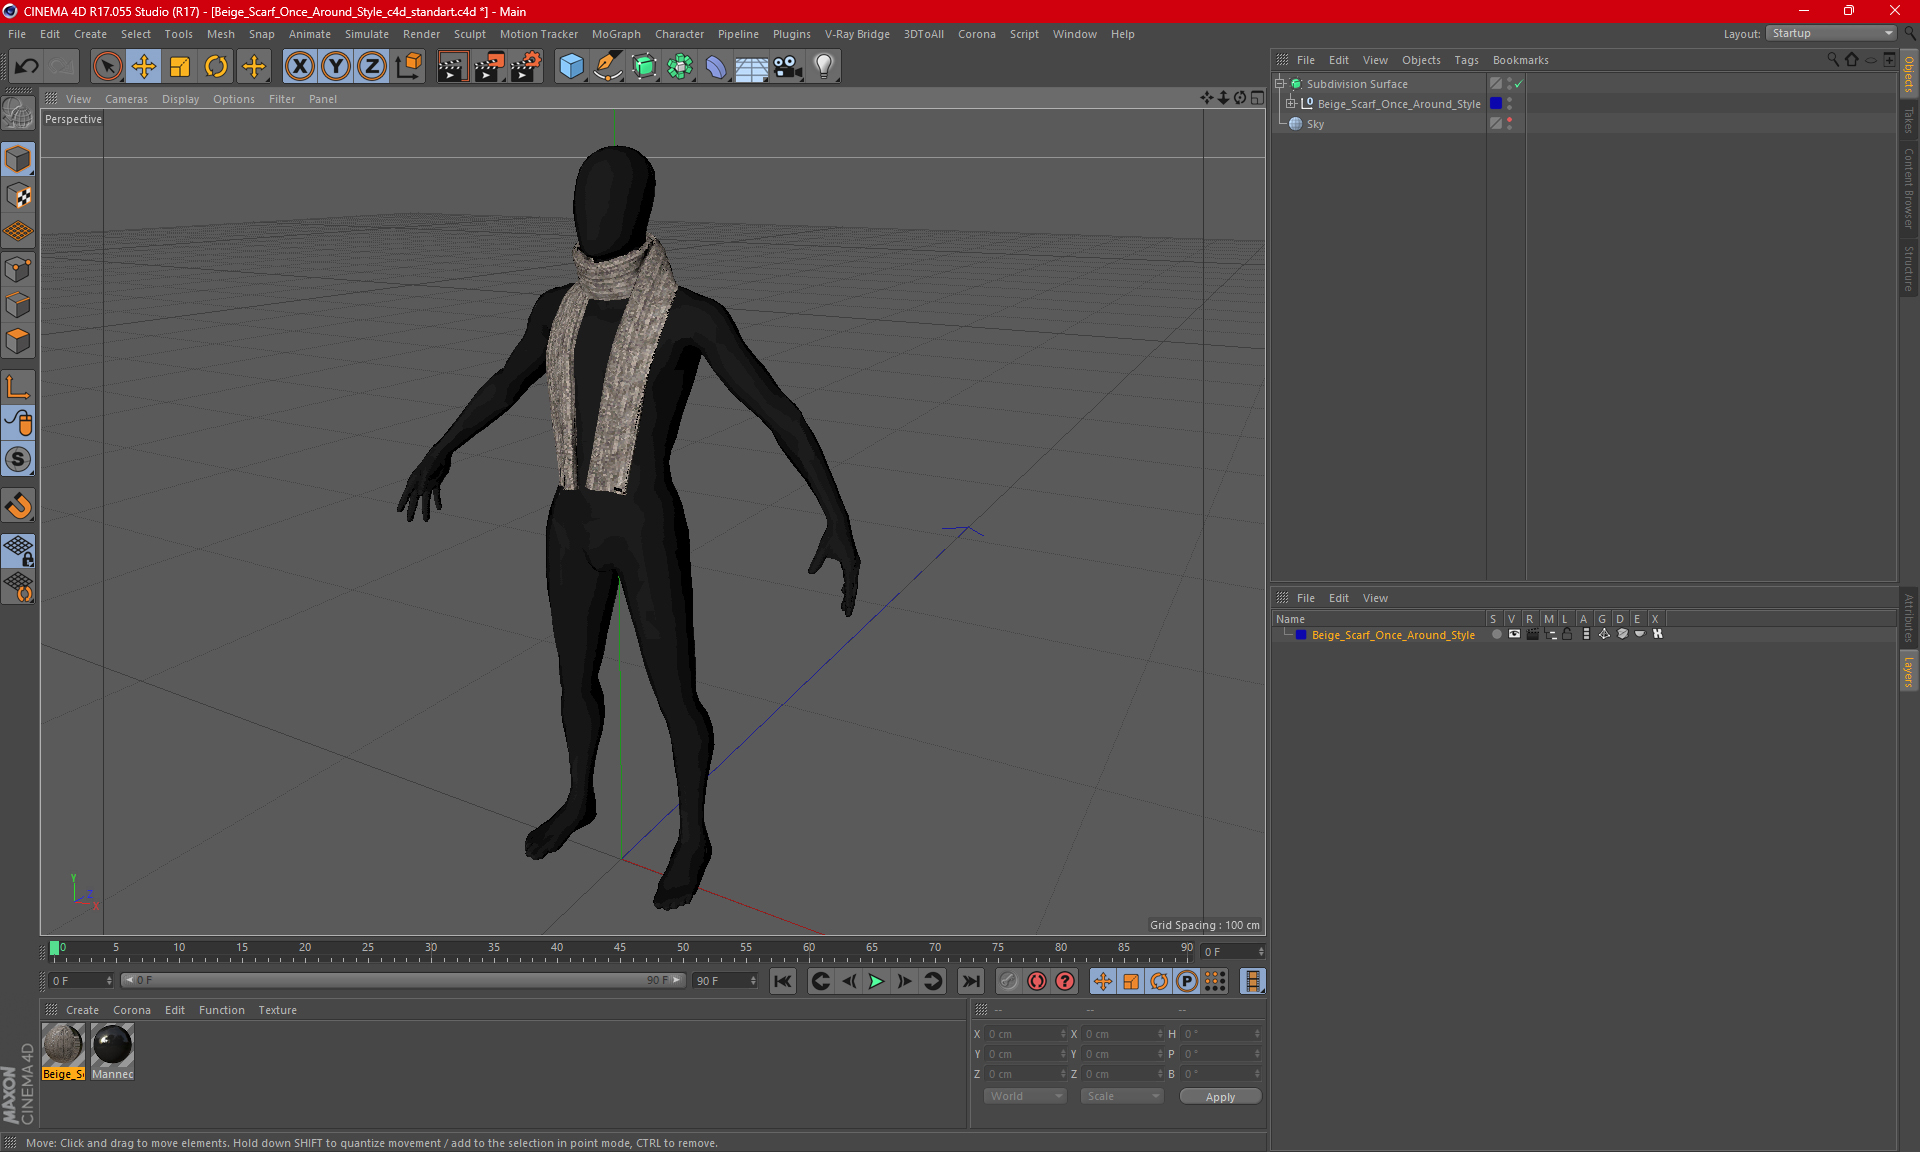Click the Light bulb object icon
This screenshot has height=1152, width=1920.
click(x=823, y=67)
